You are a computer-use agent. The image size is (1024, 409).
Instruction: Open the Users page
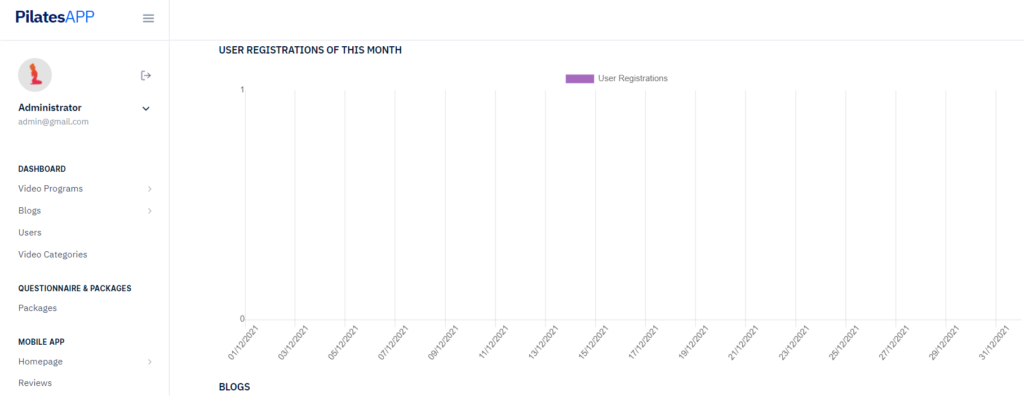30,232
